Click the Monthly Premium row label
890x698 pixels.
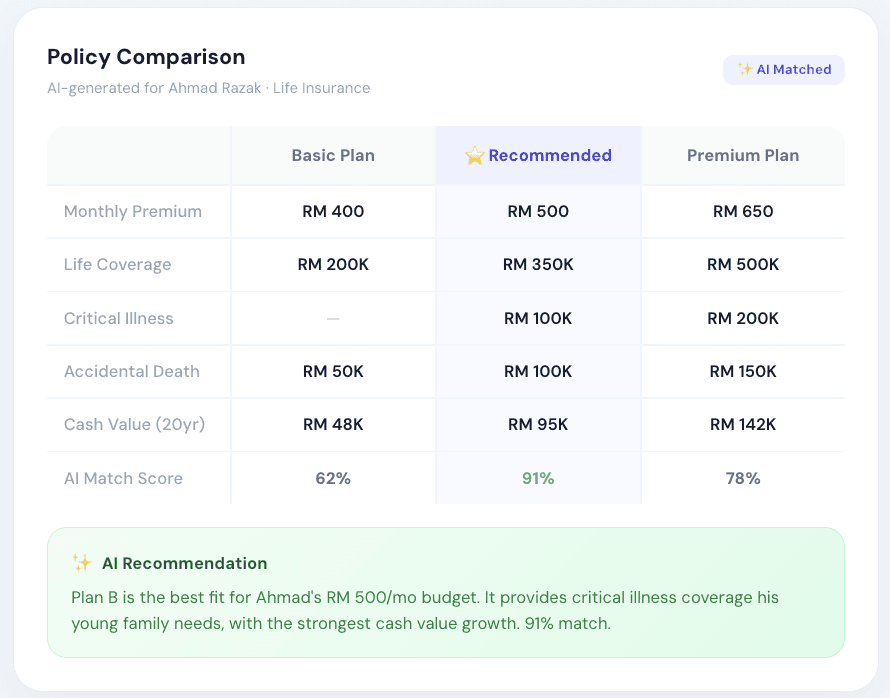pyautogui.click(x=133, y=211)
